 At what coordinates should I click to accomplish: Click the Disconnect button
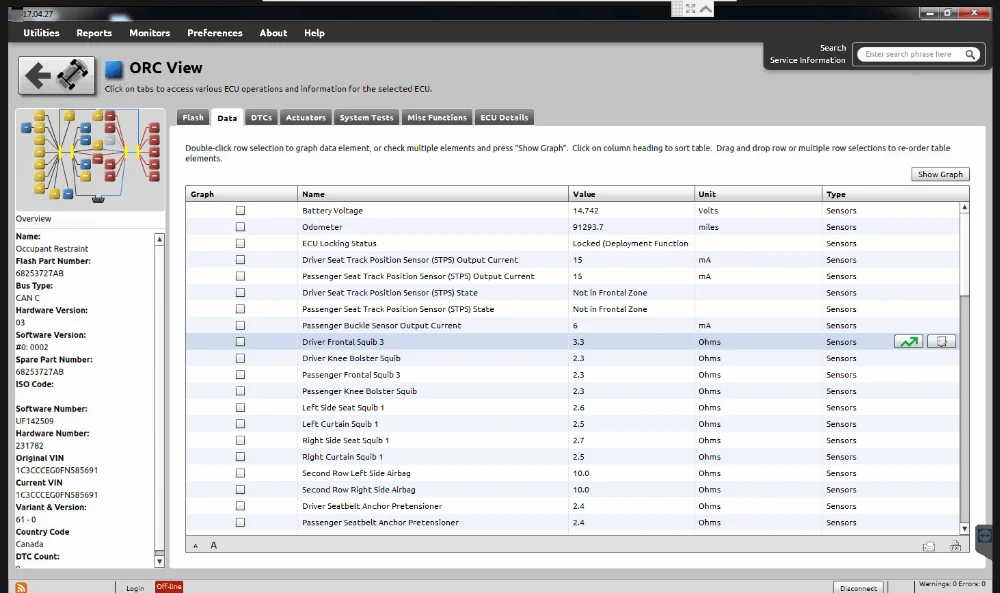click(859, 587)
